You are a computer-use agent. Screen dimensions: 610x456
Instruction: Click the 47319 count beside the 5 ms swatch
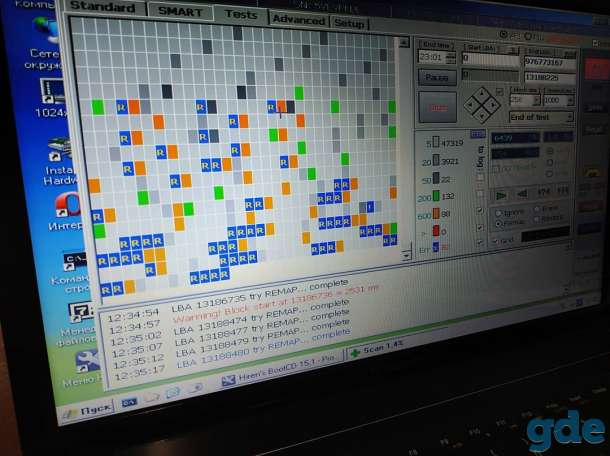452,143
